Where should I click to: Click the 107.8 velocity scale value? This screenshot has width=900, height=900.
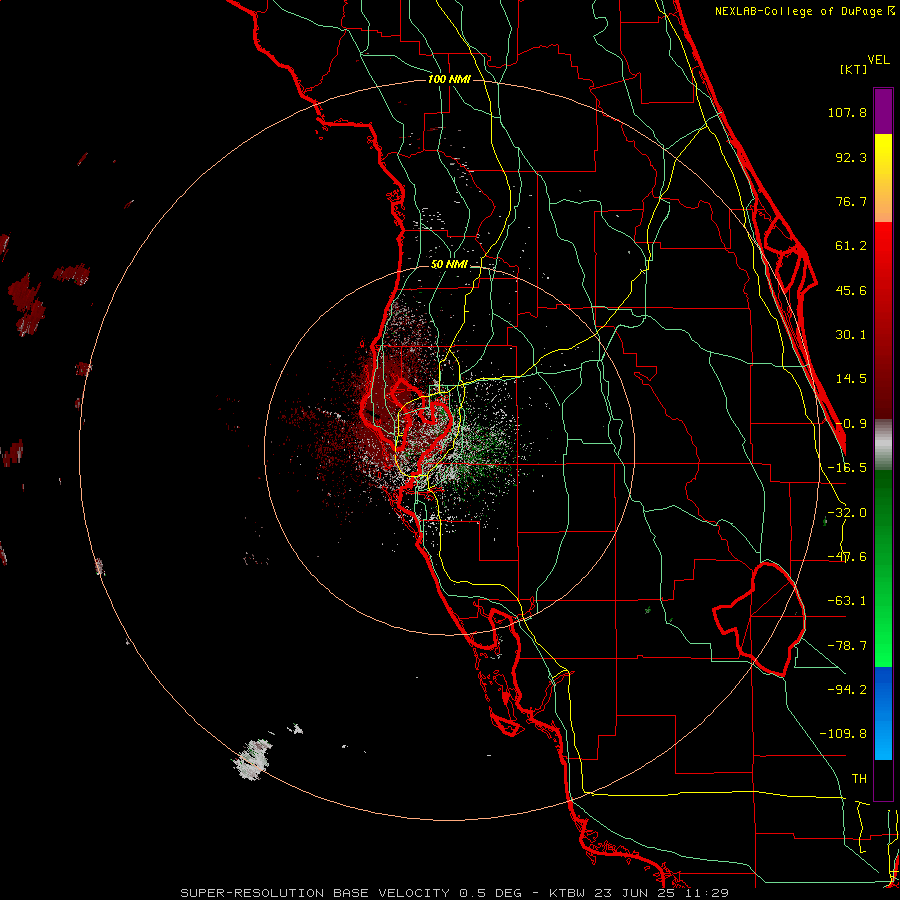pyautogui.click(x=847, y=112)
